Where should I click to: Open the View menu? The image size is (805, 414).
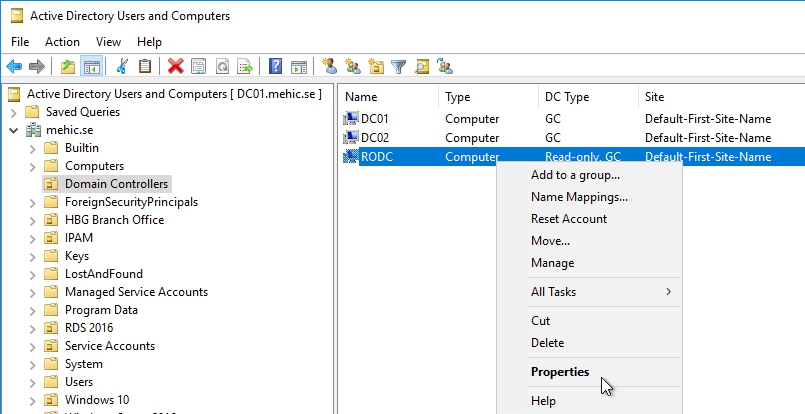[108, 42]
